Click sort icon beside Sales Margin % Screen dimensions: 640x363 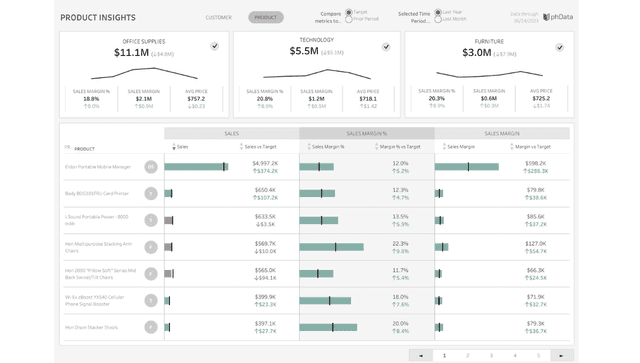point(309,147)
